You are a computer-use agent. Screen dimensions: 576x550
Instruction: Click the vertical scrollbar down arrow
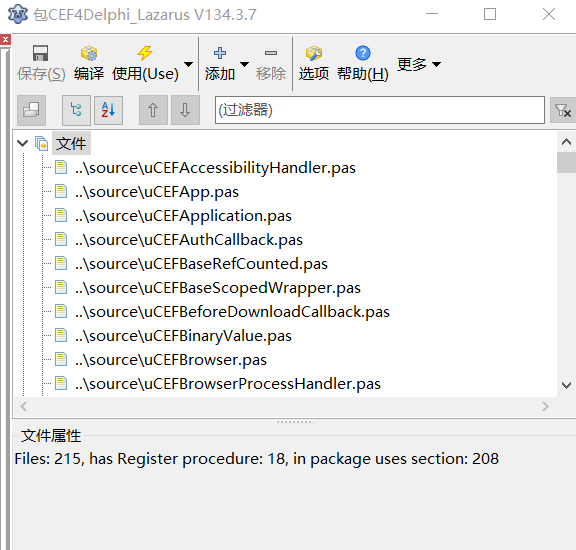click(566, 385)
